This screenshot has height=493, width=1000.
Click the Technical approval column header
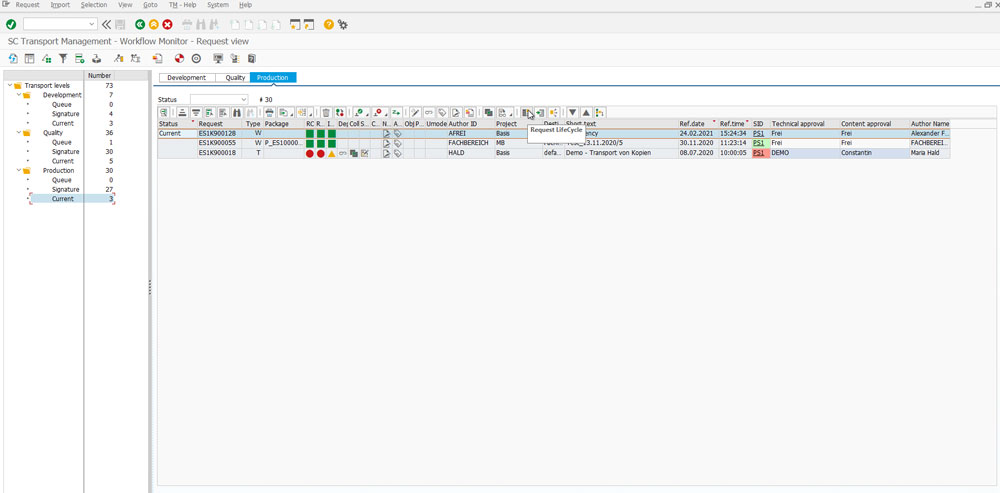(x=805, y=124)
